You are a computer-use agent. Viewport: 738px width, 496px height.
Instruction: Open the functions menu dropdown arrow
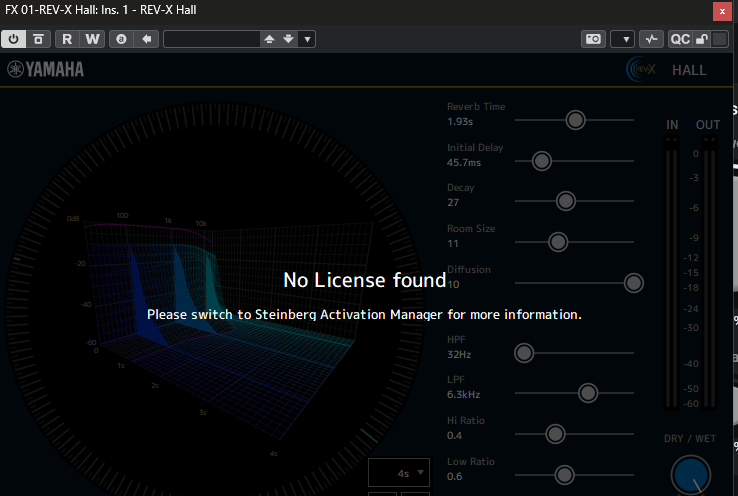click(x=622, y=39)
